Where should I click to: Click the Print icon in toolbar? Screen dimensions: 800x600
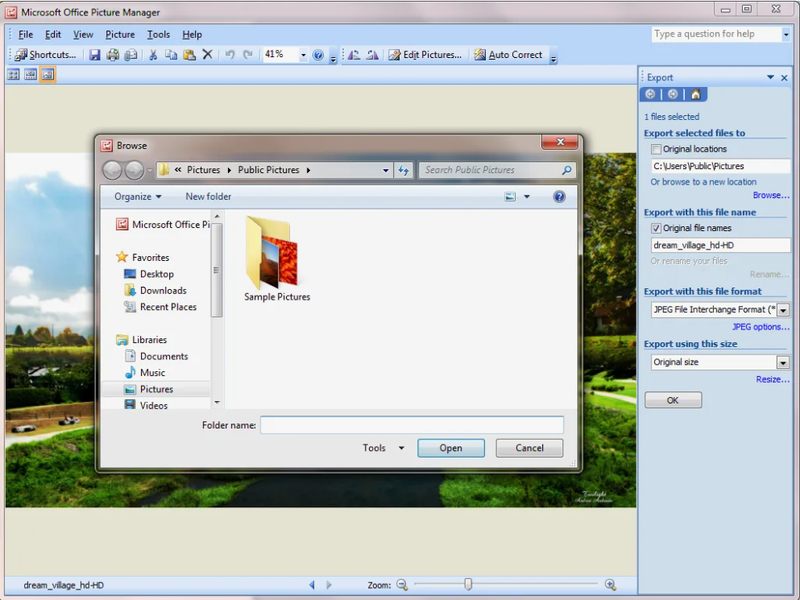point(113,55)
